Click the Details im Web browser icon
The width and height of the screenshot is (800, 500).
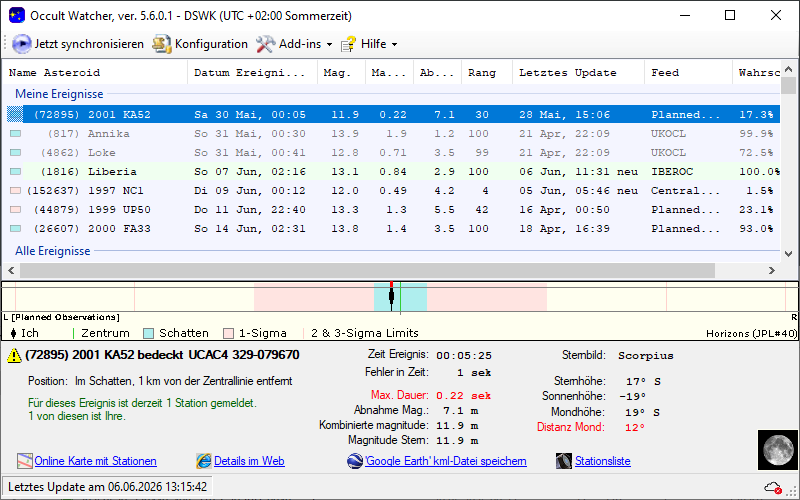[204, 461]
